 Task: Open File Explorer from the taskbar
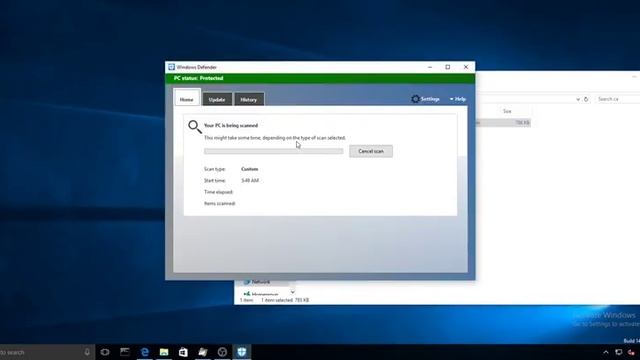pyautogui.click(x=164, y=352)
